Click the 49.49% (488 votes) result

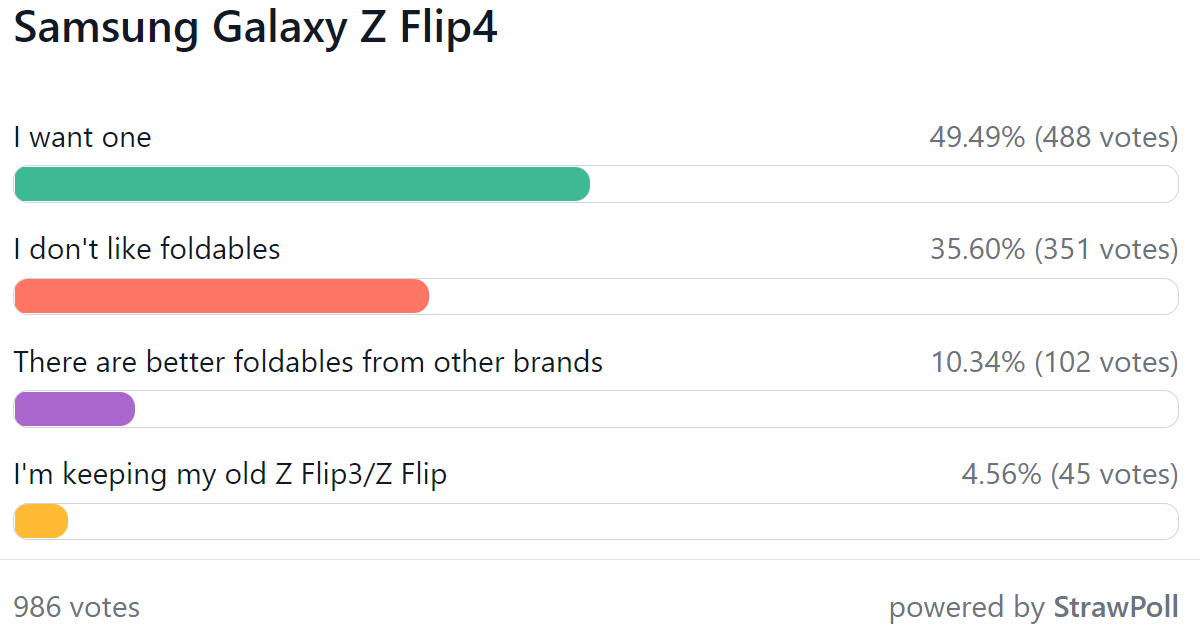(x=1054, y=138)
